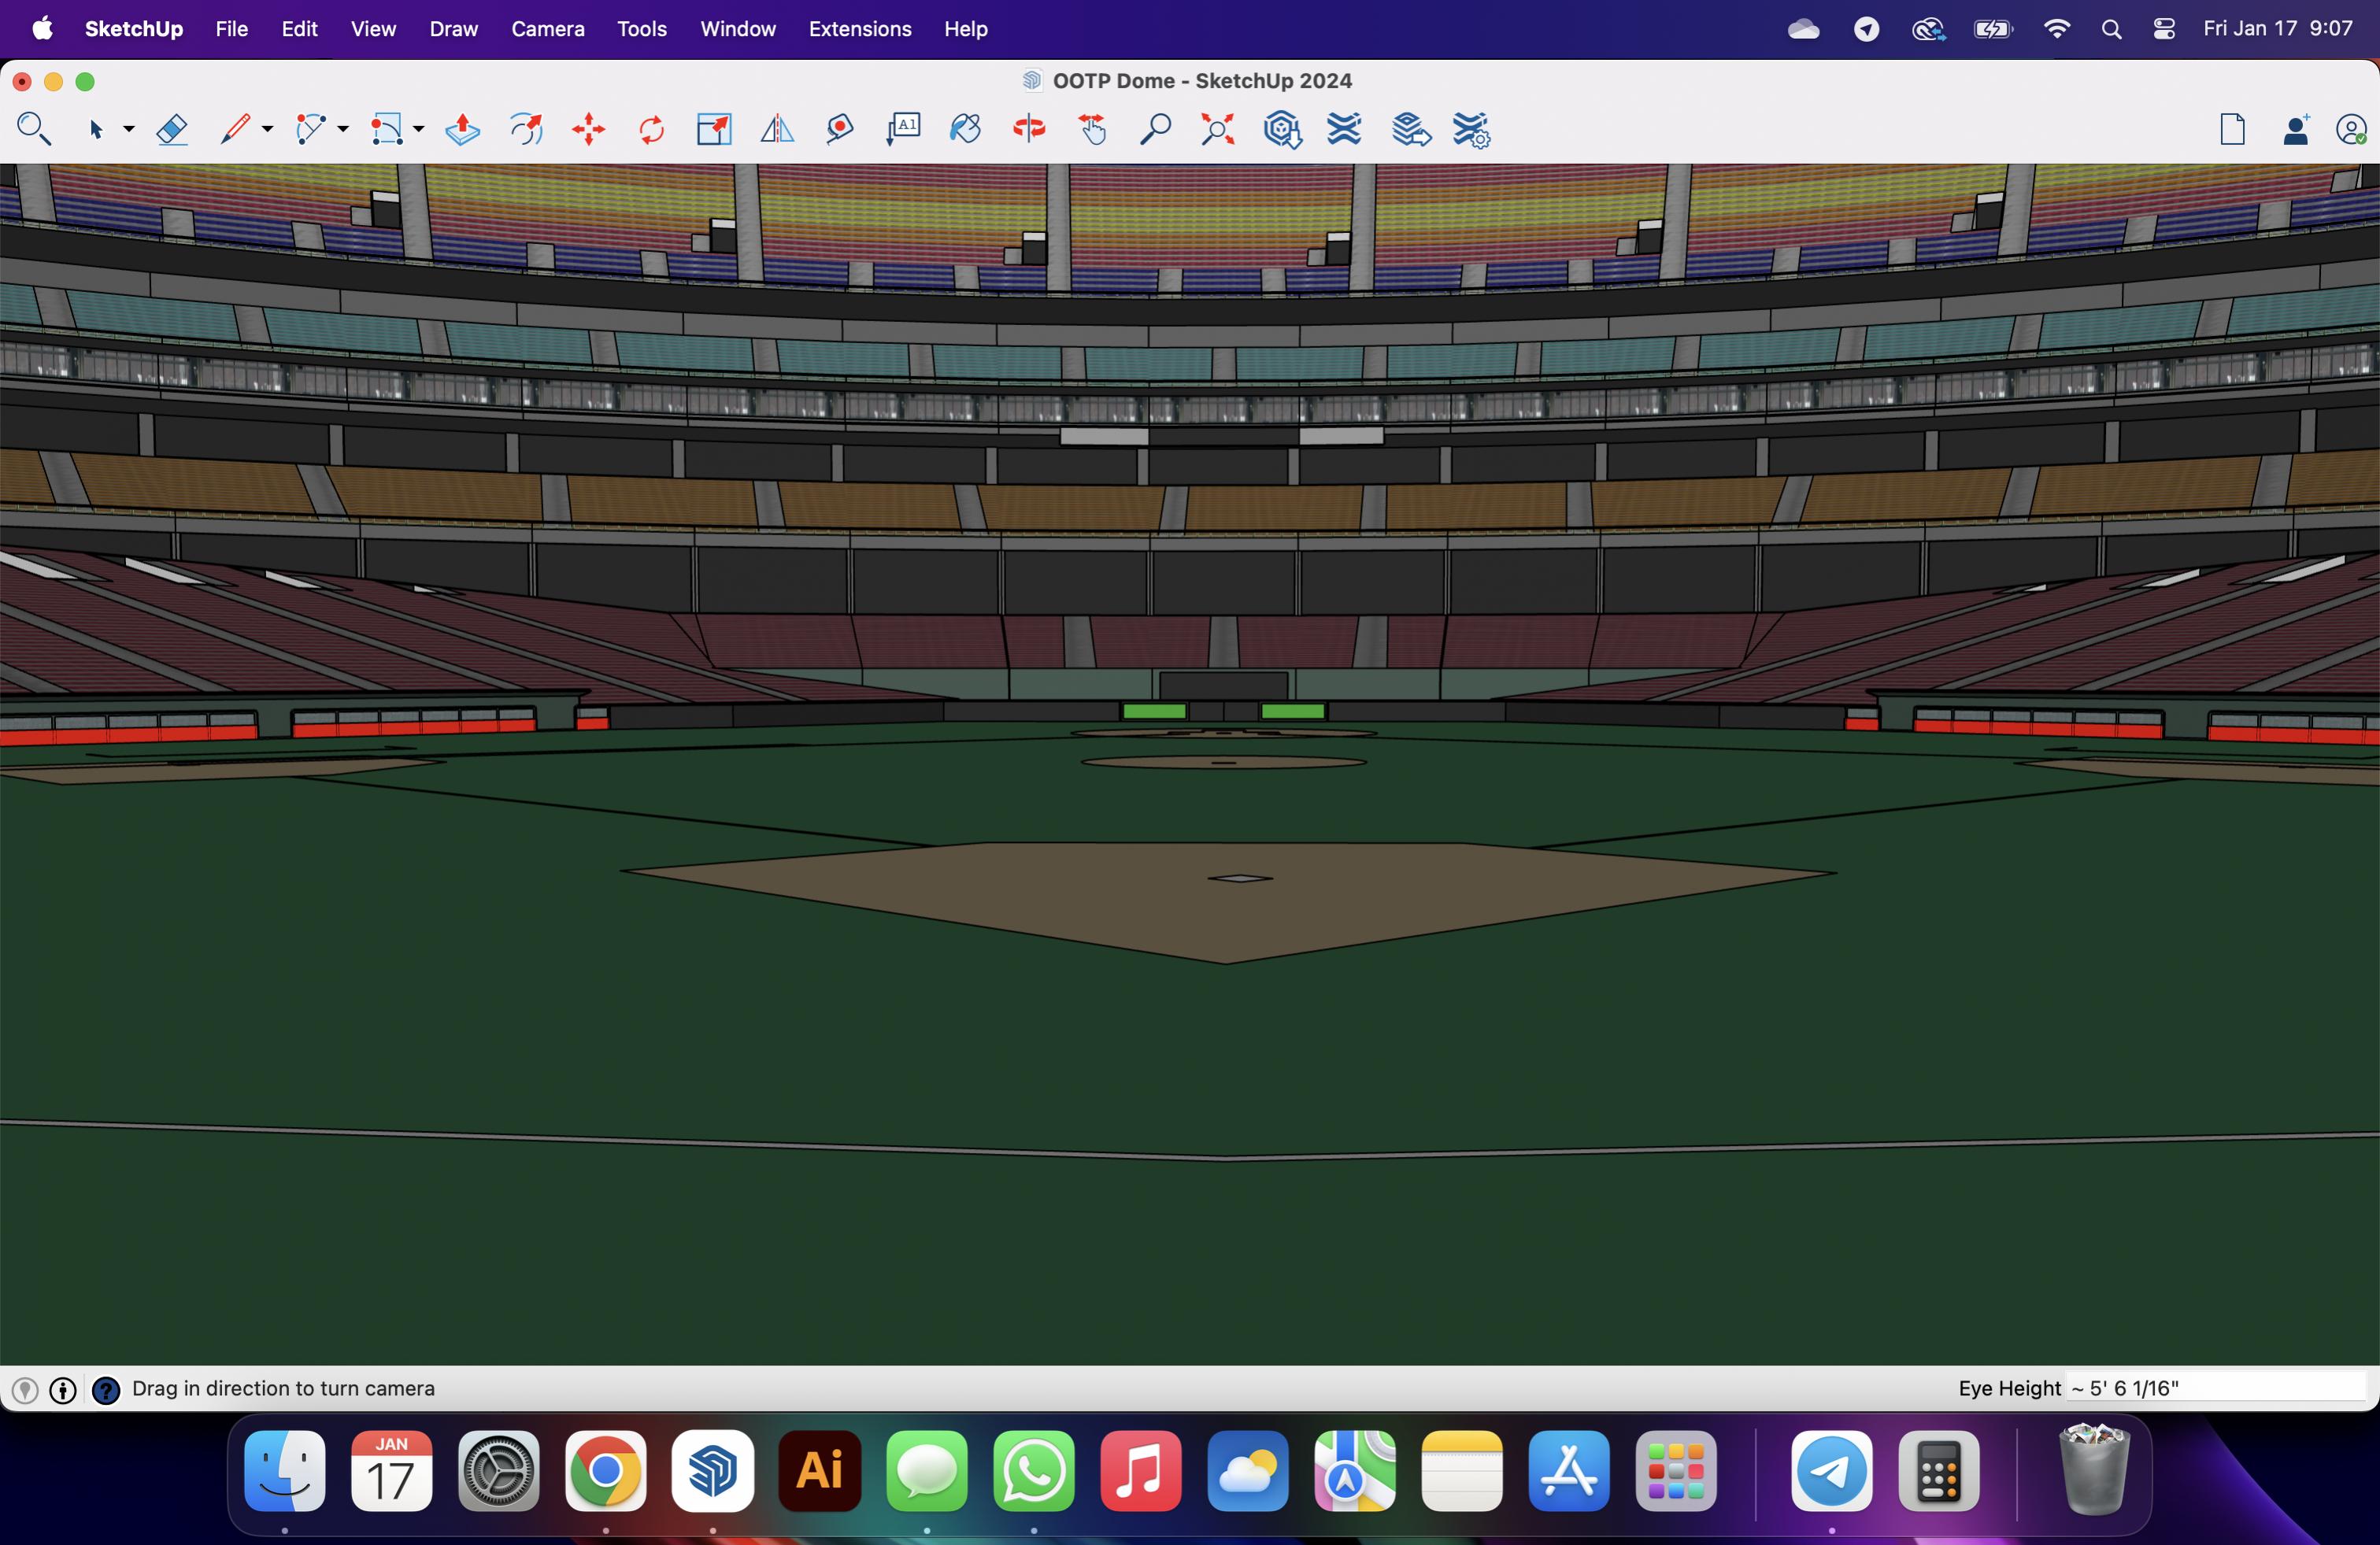Select the Flip mirror tool
The image size is (2380, 1545).
pyautogui.click(x=777, y=130)
